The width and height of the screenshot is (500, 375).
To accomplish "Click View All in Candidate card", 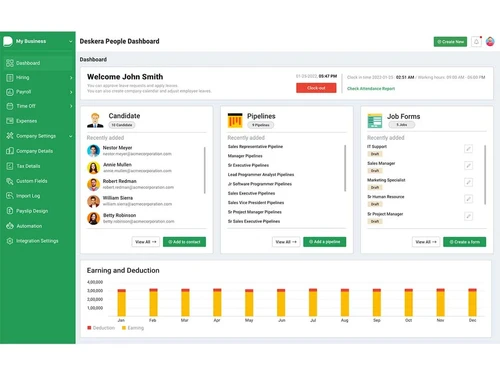I will tap(145, 242).
